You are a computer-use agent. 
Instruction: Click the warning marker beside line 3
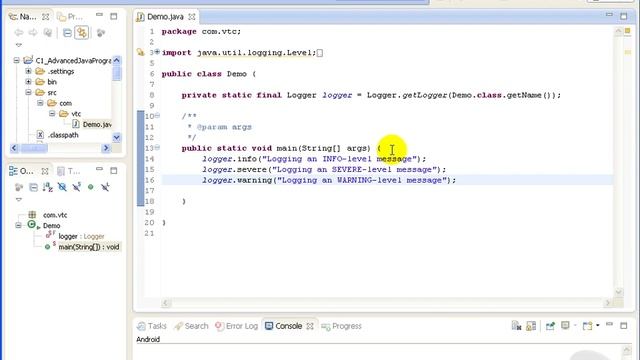point(140,52)
